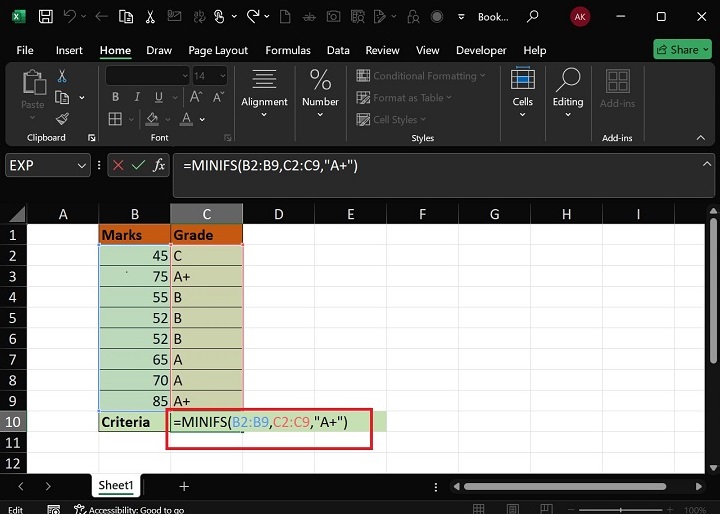Expand the Number group dropdown
The height and width of the screenshot is (514, 720).
[320, 115]
